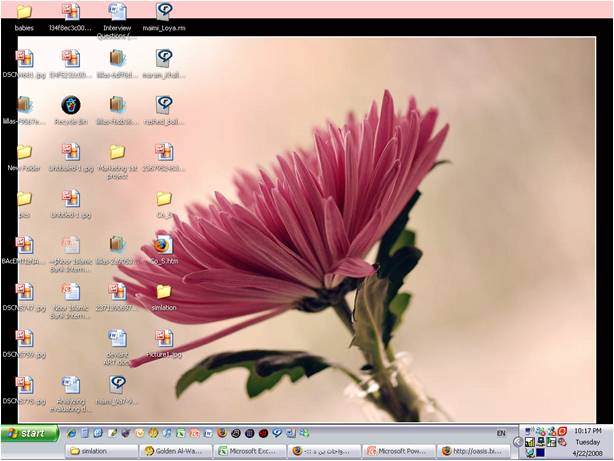
Task: Switch to simlation folder taskbar window
Action: coord(102,451)
